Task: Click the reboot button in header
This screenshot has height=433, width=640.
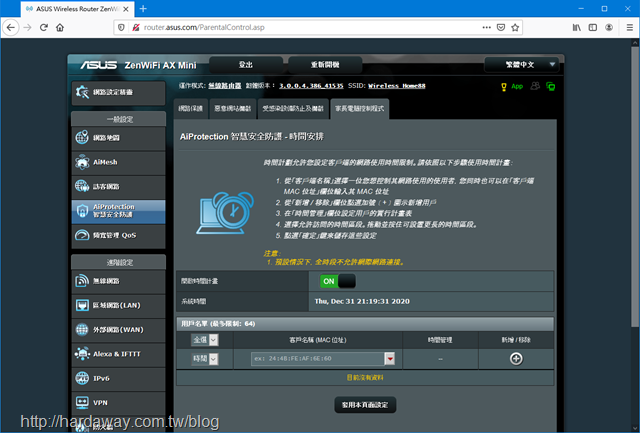Action: point(325,64)
